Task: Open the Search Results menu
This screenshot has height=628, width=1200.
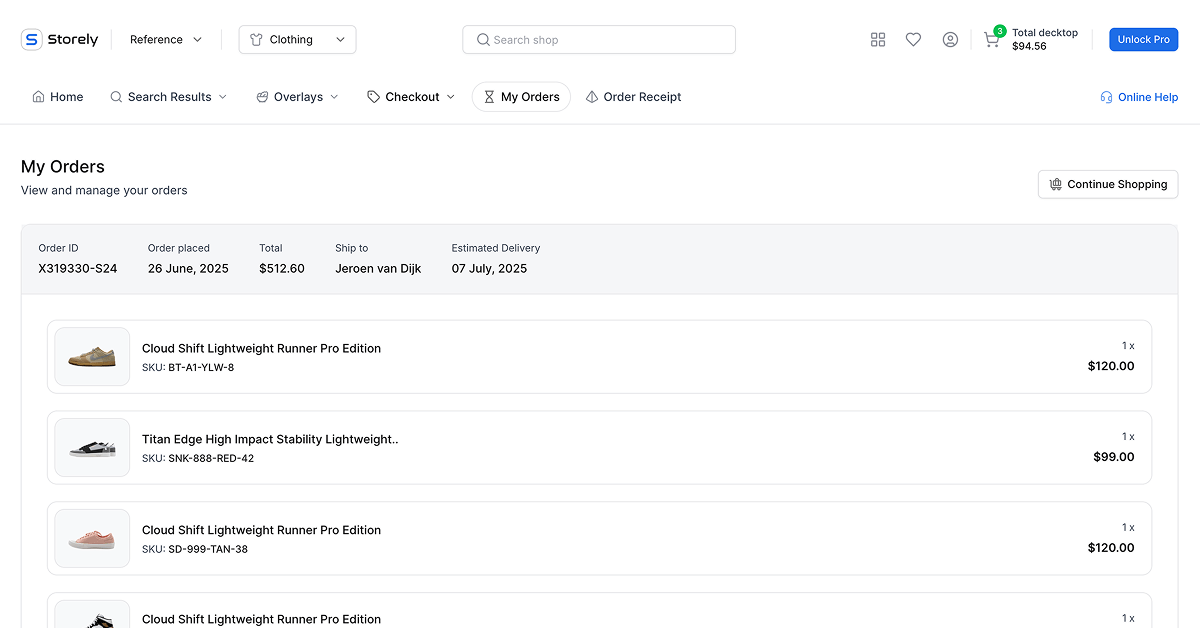Action: tap(169, 97)
